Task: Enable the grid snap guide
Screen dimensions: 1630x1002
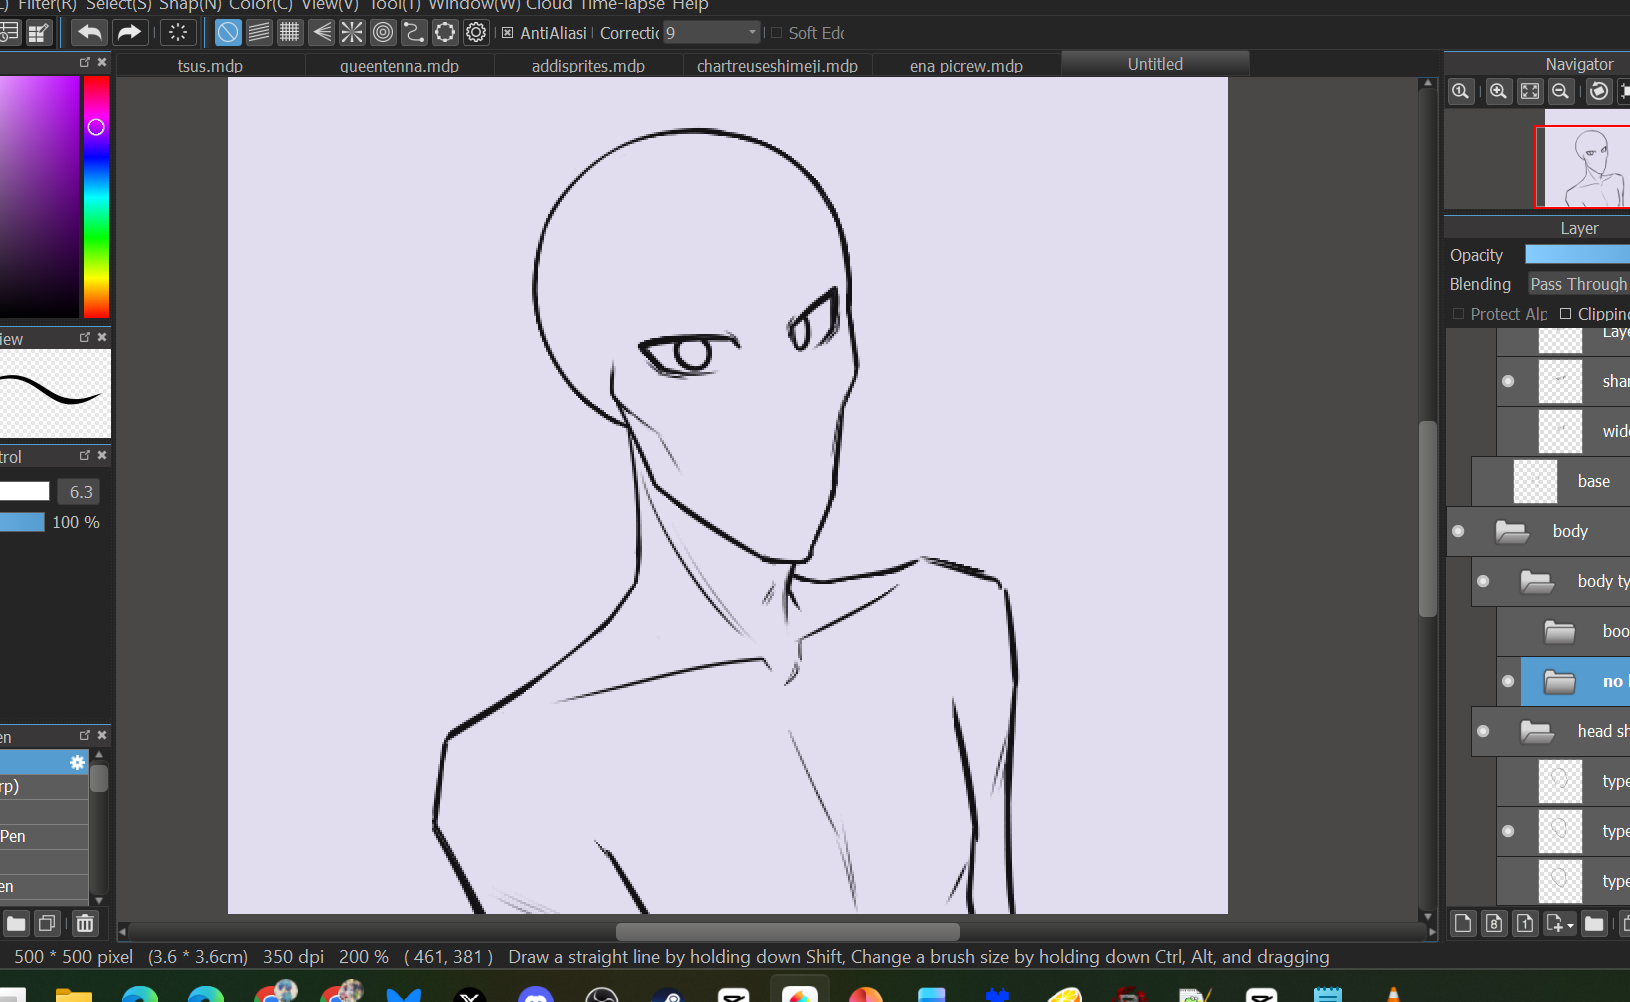Action: [290, 33]
